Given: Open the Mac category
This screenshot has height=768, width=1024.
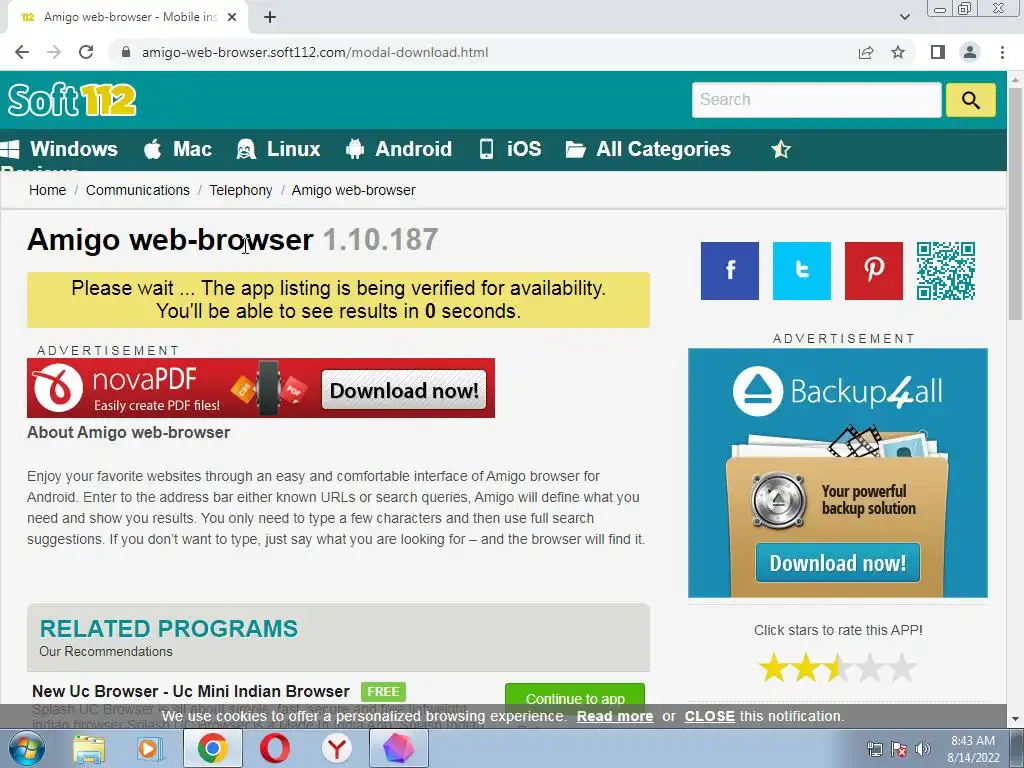Looking at the screenshot, I should tap(178, 149).
